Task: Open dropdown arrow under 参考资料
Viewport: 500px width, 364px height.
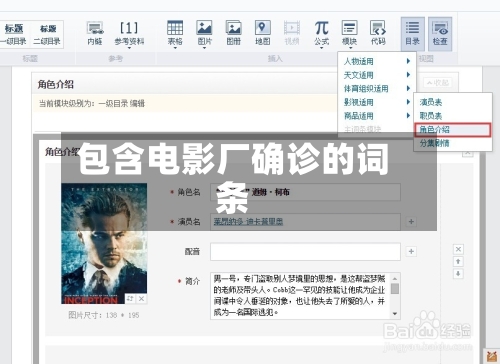Action: point(129,48)
